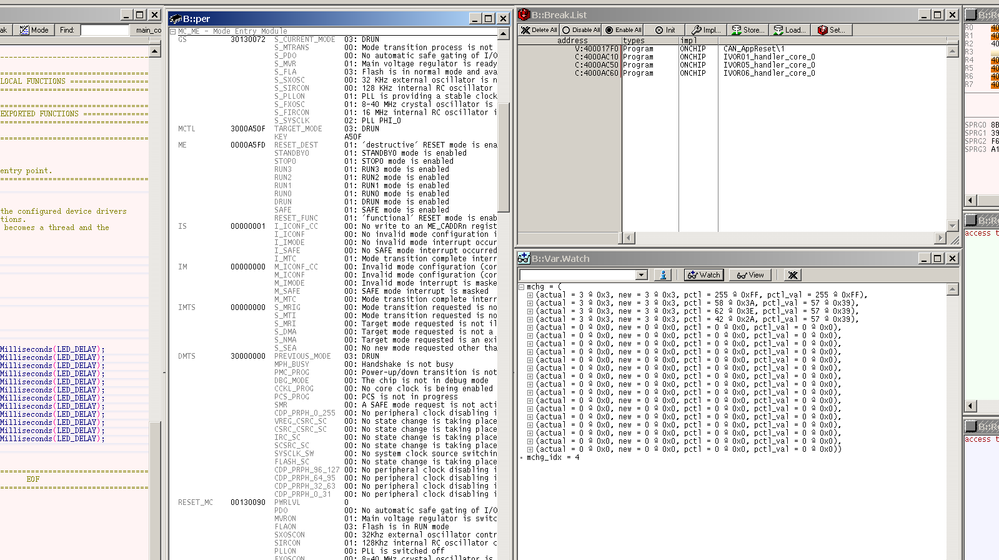999x560 pixels.
Task: Click GS register value 30130072
Action: point(248,39)
